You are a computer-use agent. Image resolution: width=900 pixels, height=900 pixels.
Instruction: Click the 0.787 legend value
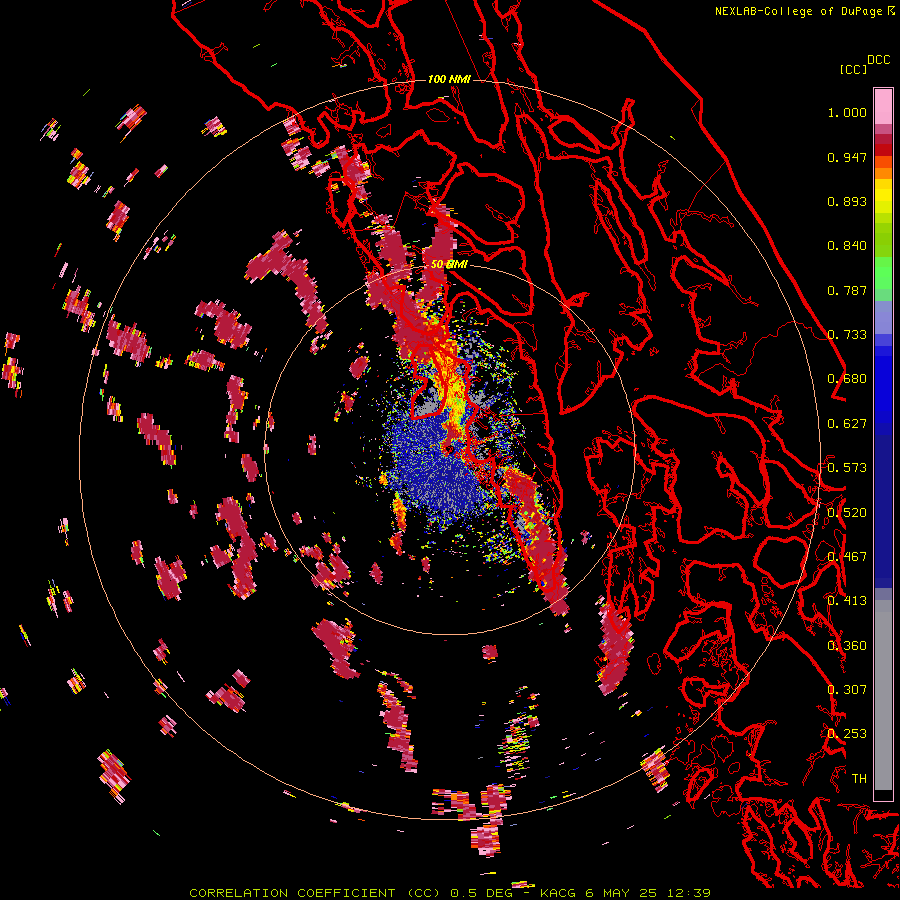click(847, 290)
